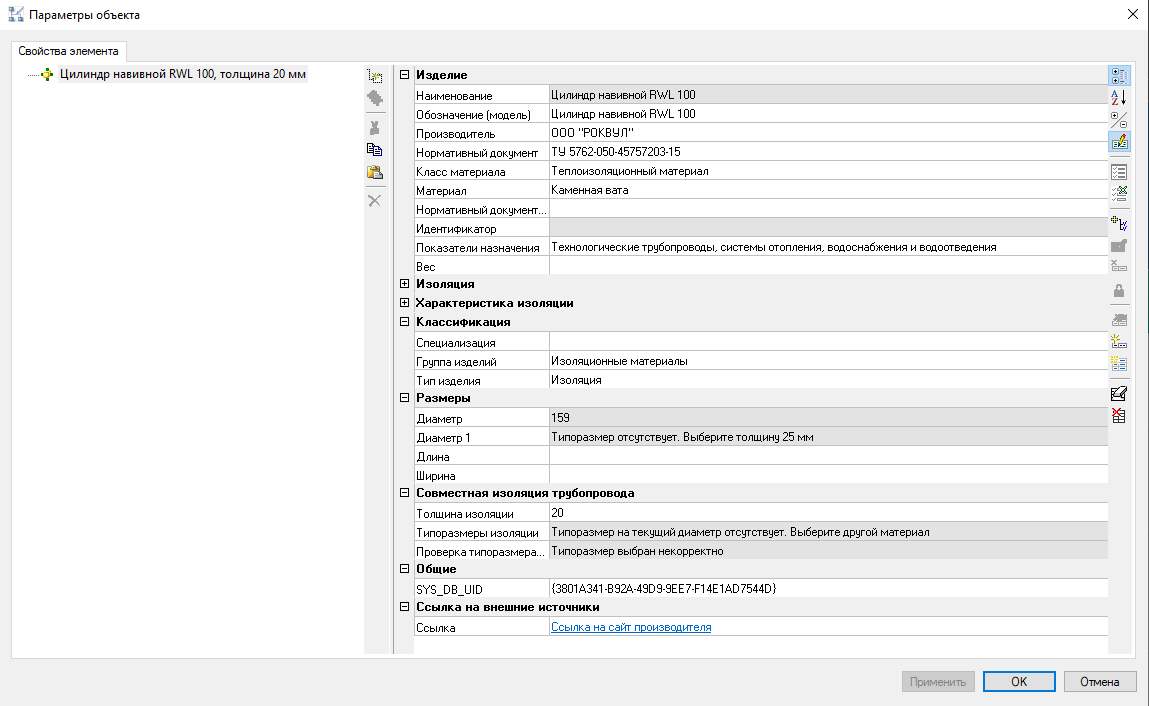Click the greyed icon below the padlock
The width and height of the screenshot is (1149, 706).
1119,320
